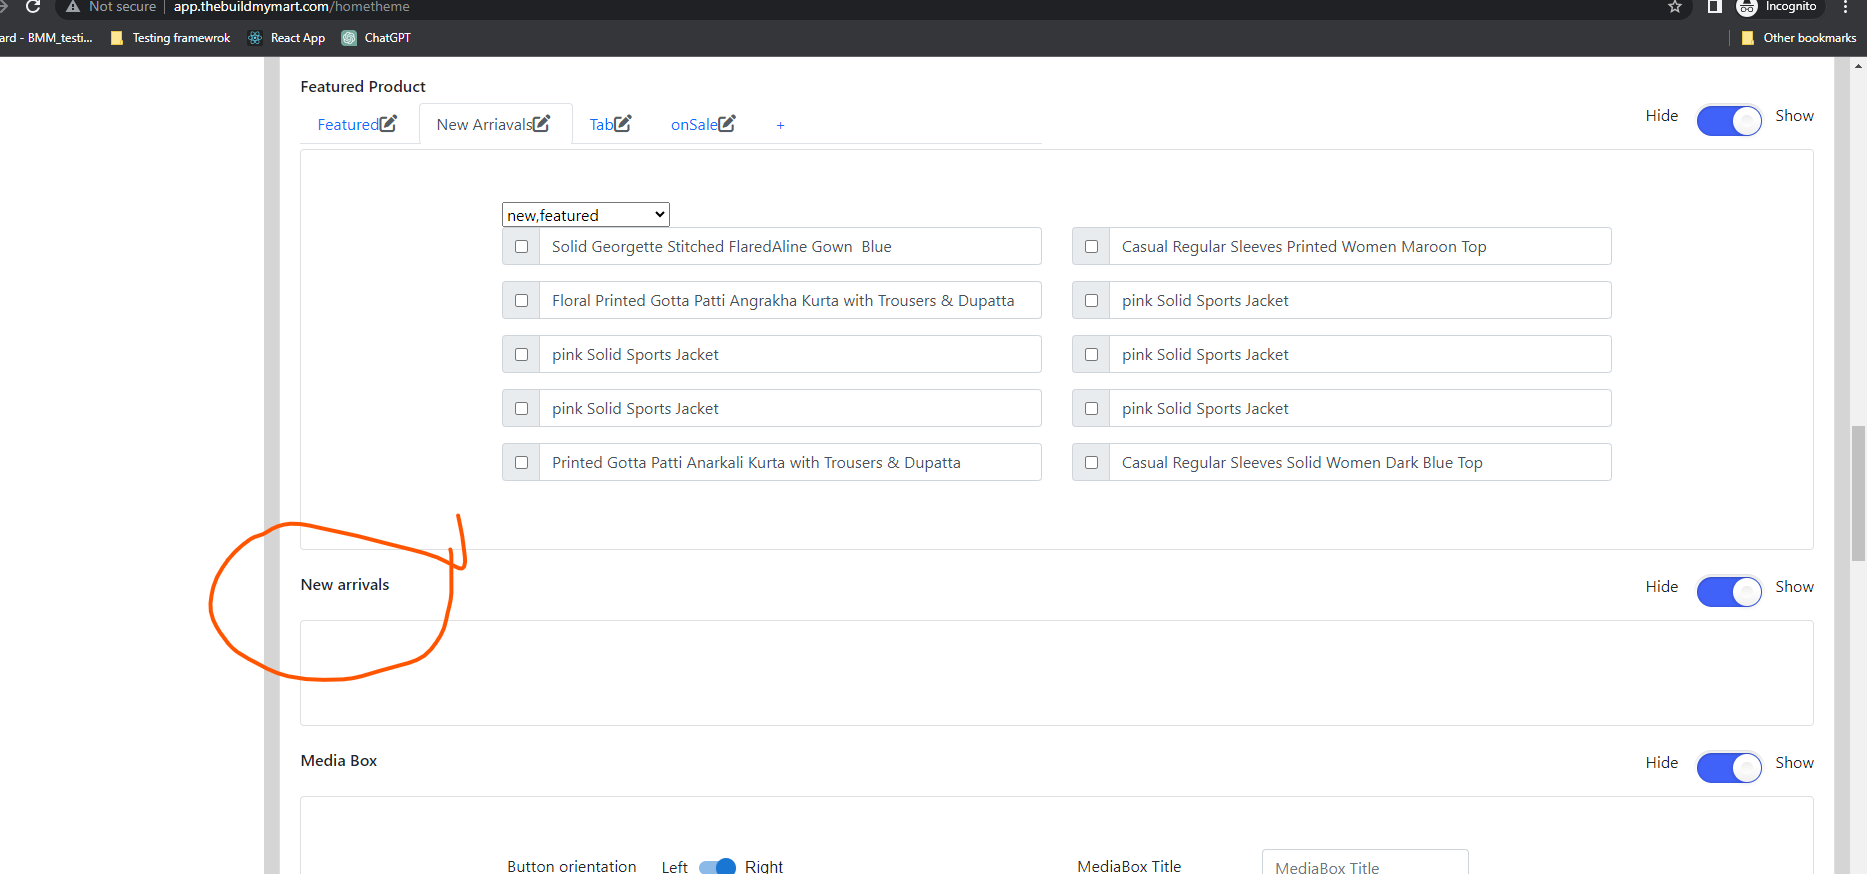Click the Media Box section heading
Viewport: 1867px width, 874px height.
339,760
